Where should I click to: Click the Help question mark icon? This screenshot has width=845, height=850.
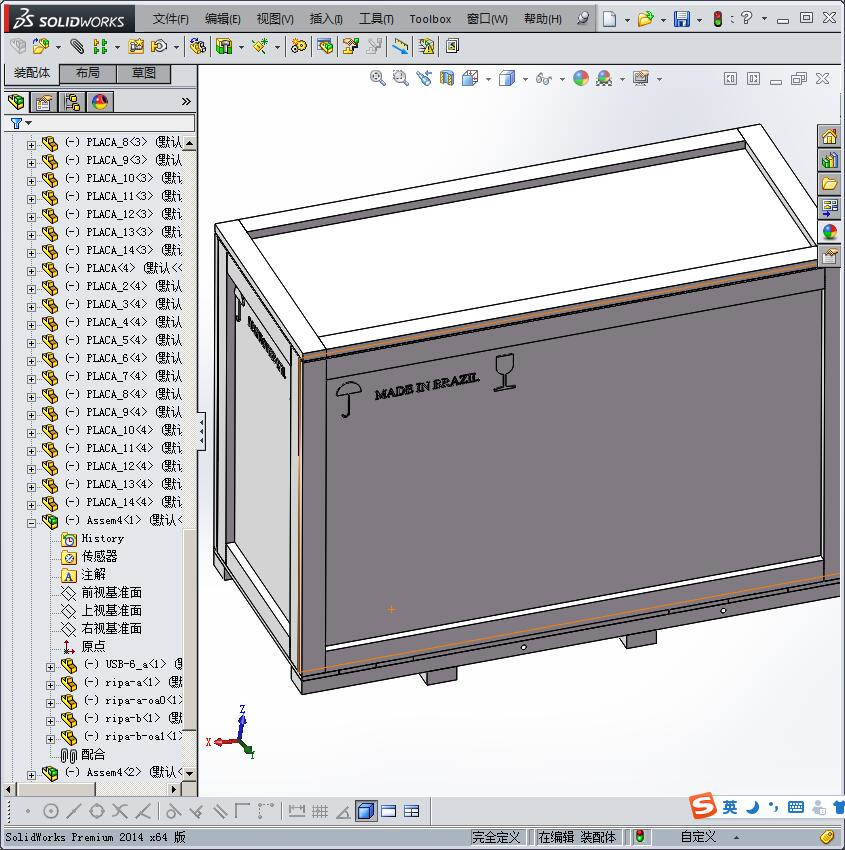[x=747, y=18]
